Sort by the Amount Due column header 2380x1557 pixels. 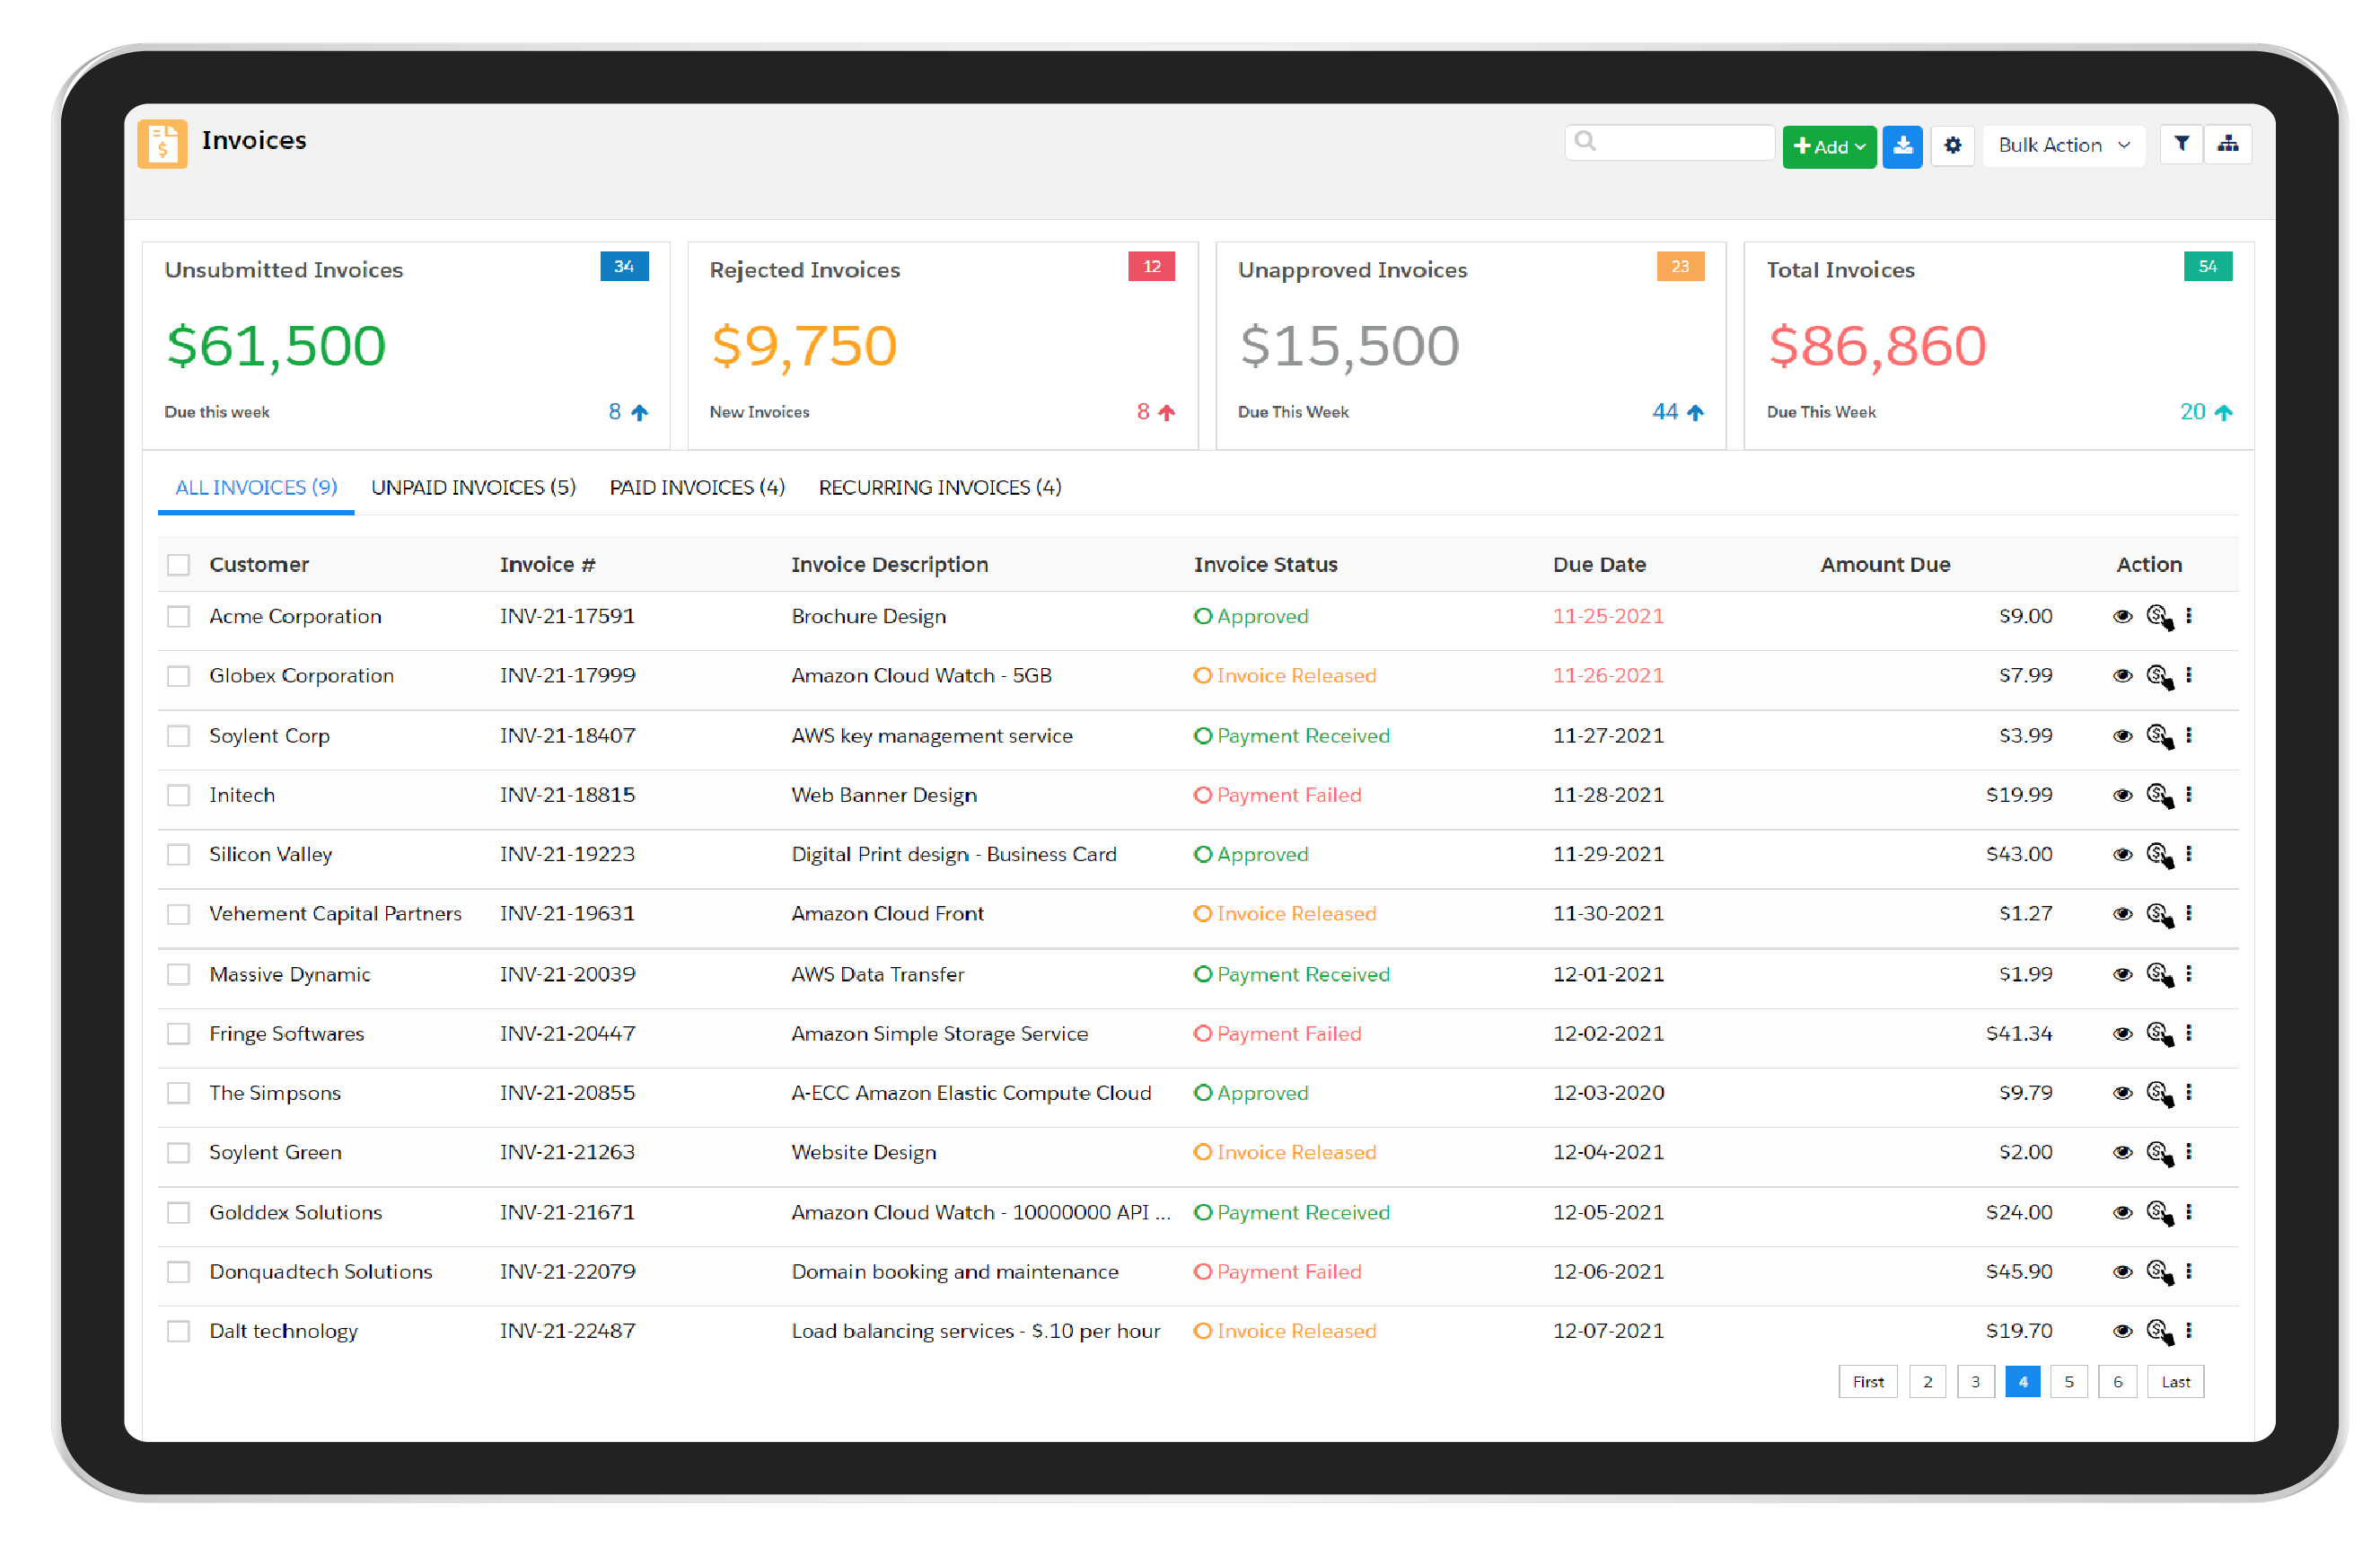pyautogui.click(x=1884, y=565)
